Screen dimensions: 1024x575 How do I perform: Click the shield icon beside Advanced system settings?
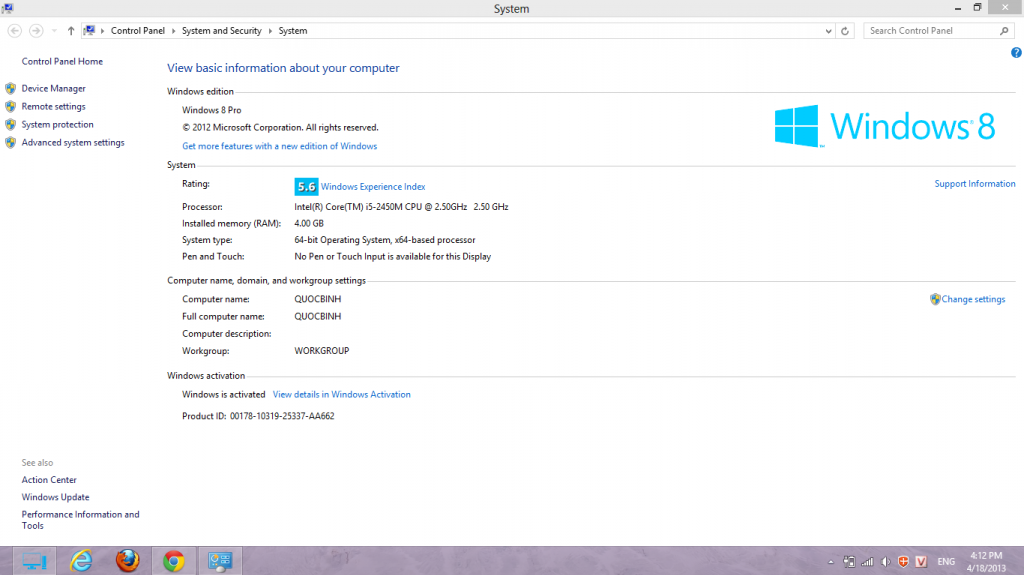[10, 142]
